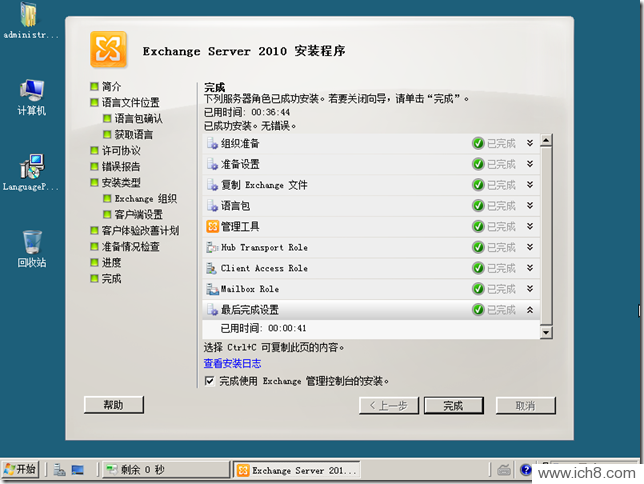Click the 取消 button
The height and width of the screenshot is (484, 644).
click(525, 406)
